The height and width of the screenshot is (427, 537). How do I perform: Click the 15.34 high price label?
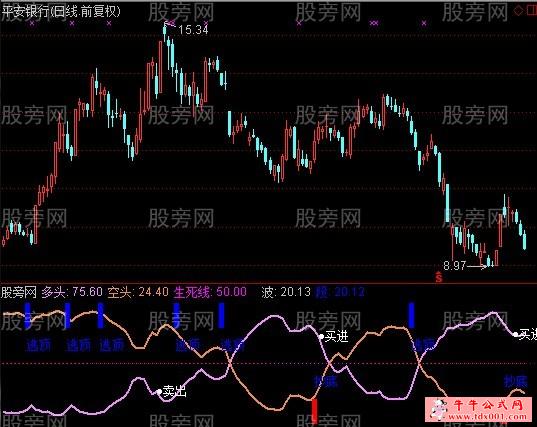(193, 30)
